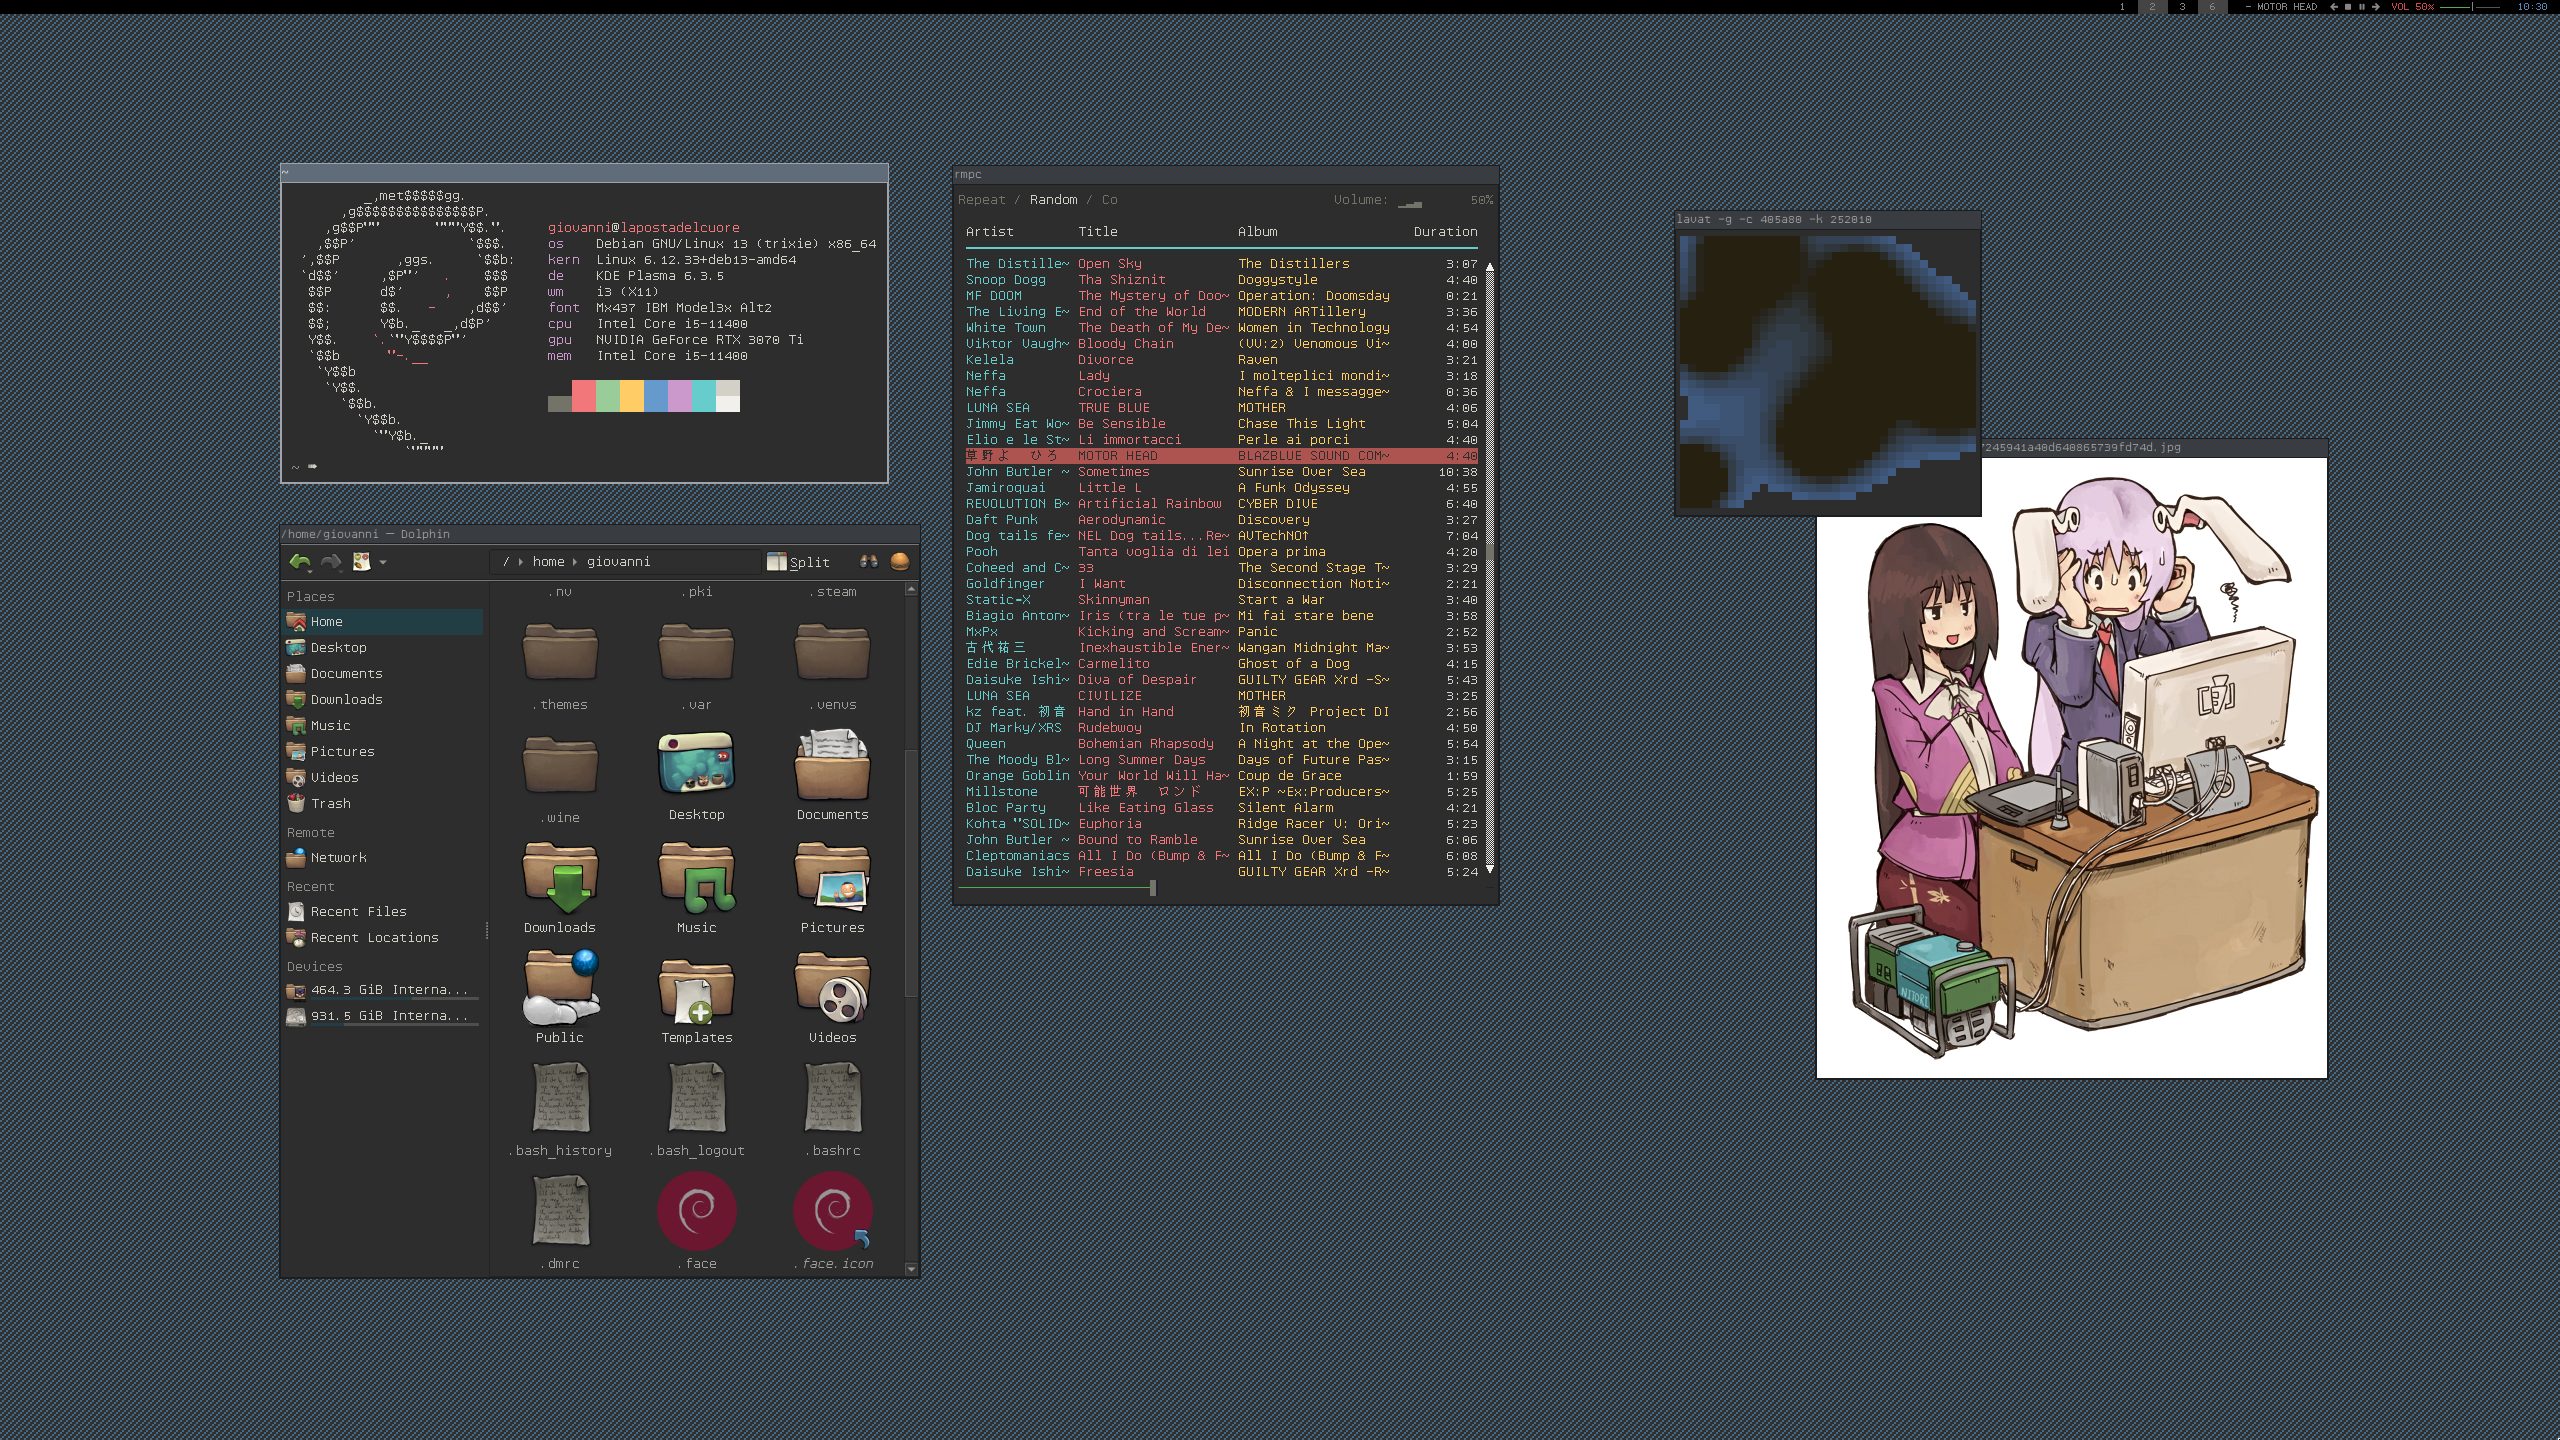
Task: Adjust the volume slider in top bar
Action: (x=2470, y=7)
